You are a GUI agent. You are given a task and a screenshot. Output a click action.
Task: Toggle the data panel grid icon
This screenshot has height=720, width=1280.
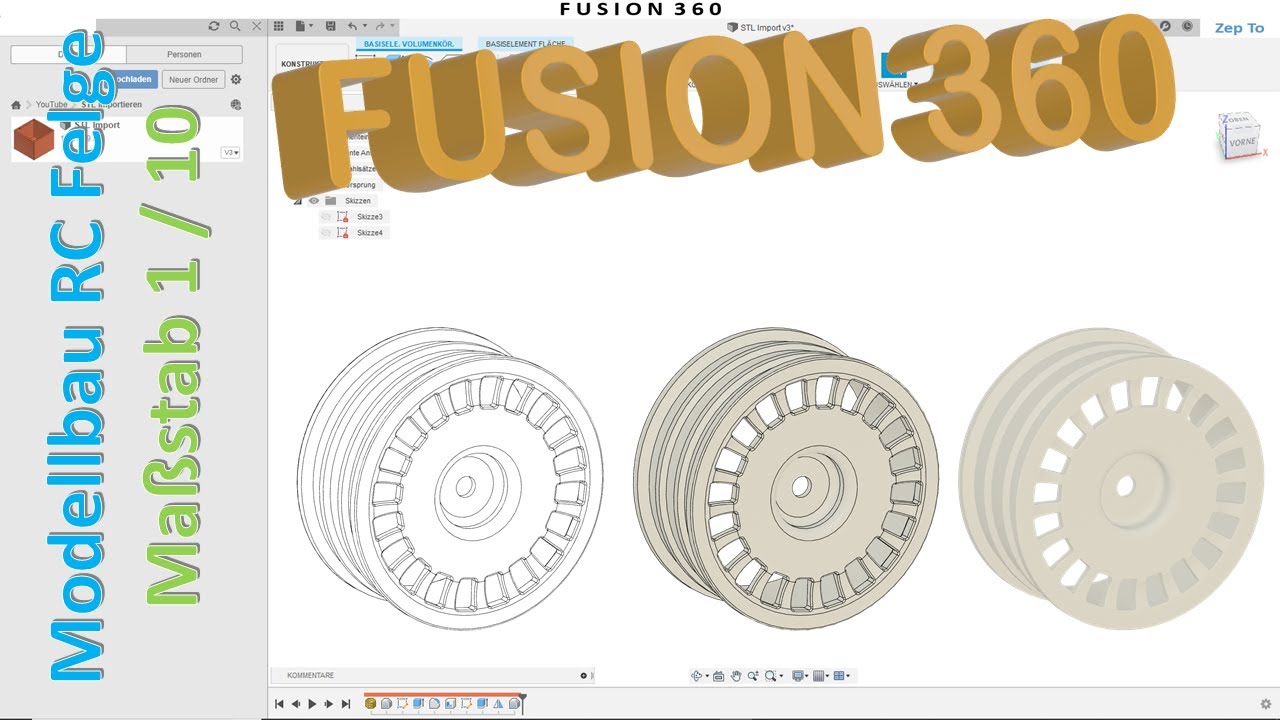click(278, 26)
